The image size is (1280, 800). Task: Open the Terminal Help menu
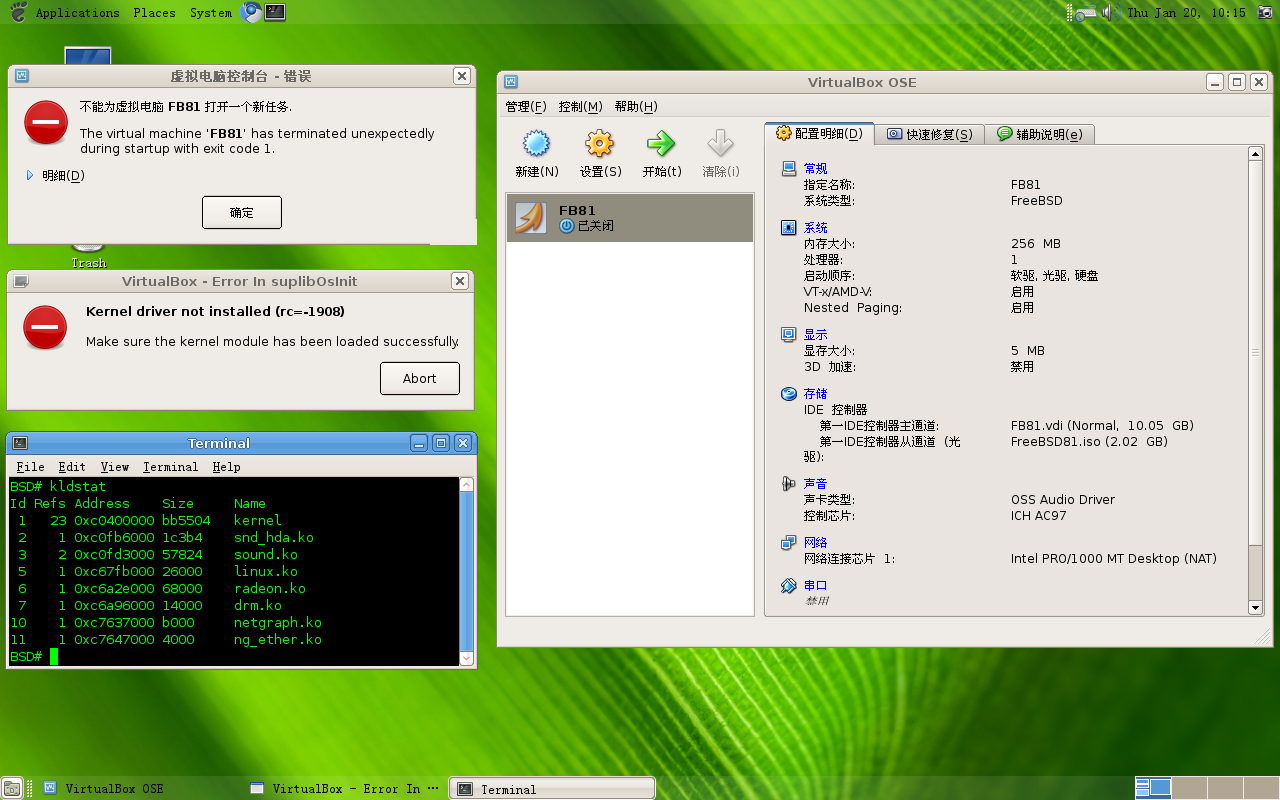tap(226, 467)
